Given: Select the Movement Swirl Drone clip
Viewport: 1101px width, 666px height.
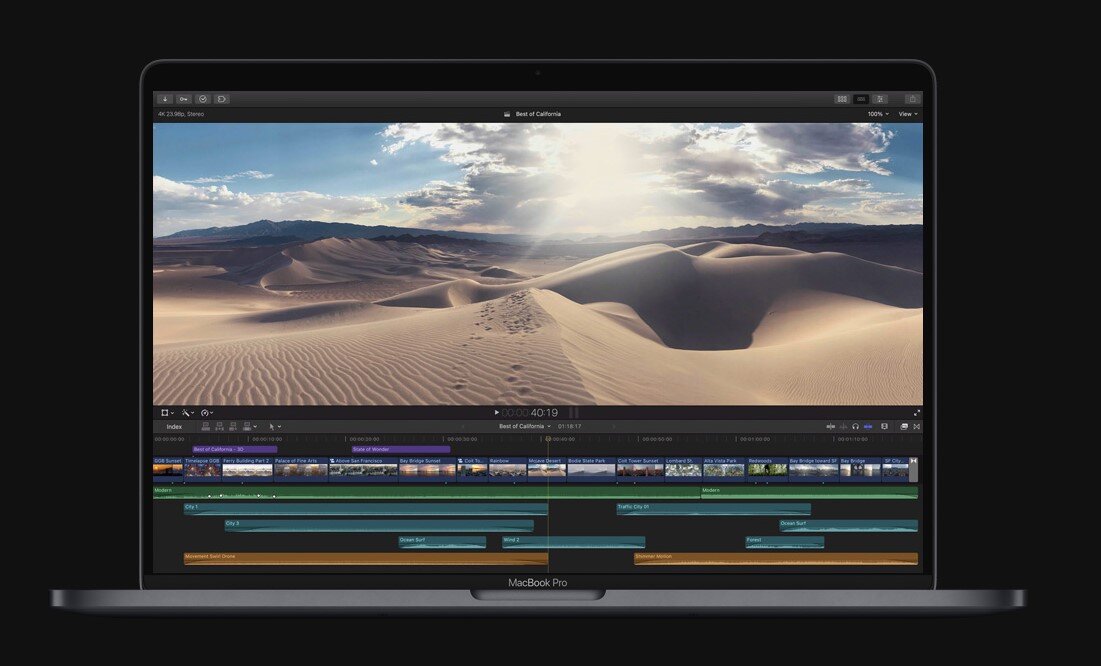Looking at the screenshot, I should click(x=366, y=559).
